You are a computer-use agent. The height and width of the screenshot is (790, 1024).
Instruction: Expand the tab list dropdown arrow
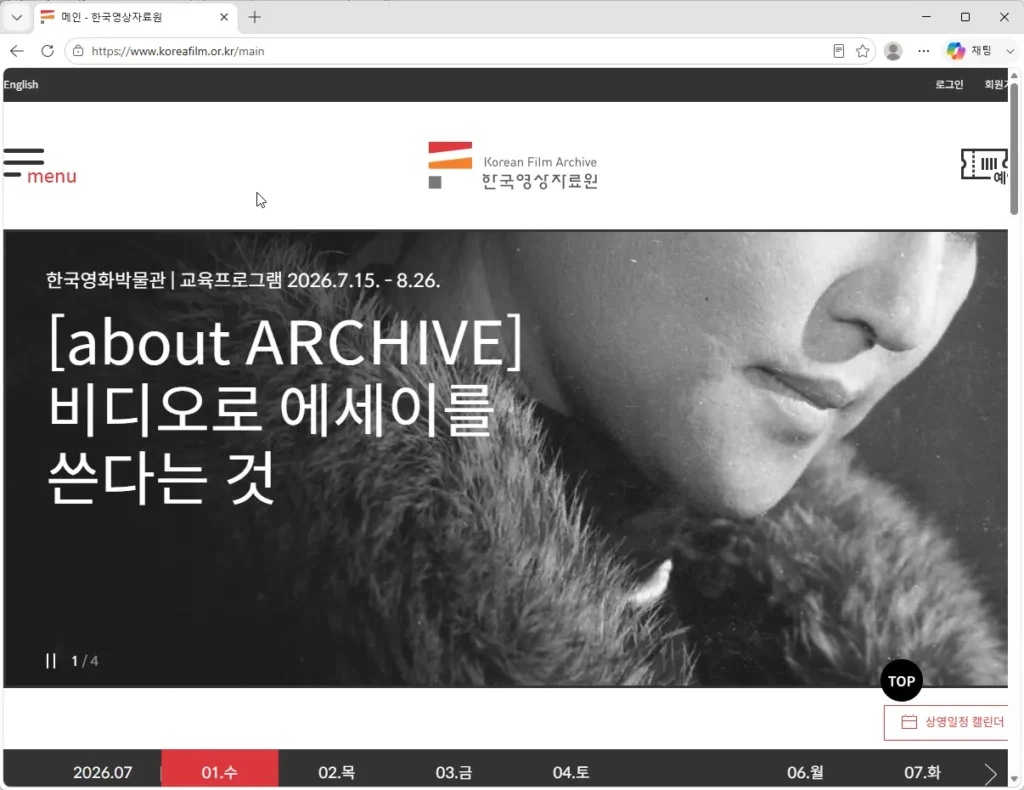point(17,17)
